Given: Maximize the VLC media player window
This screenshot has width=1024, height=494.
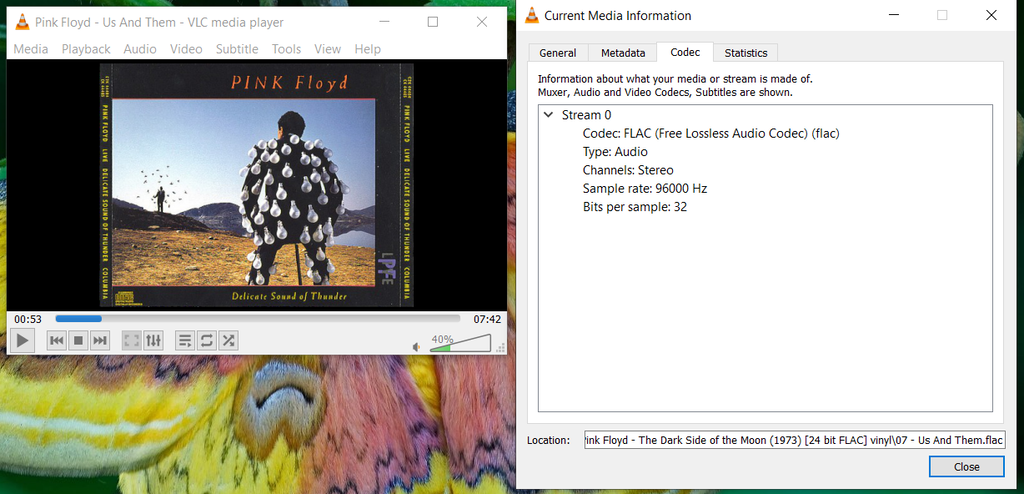Looking at the screenshot, I should pos(432,22).
